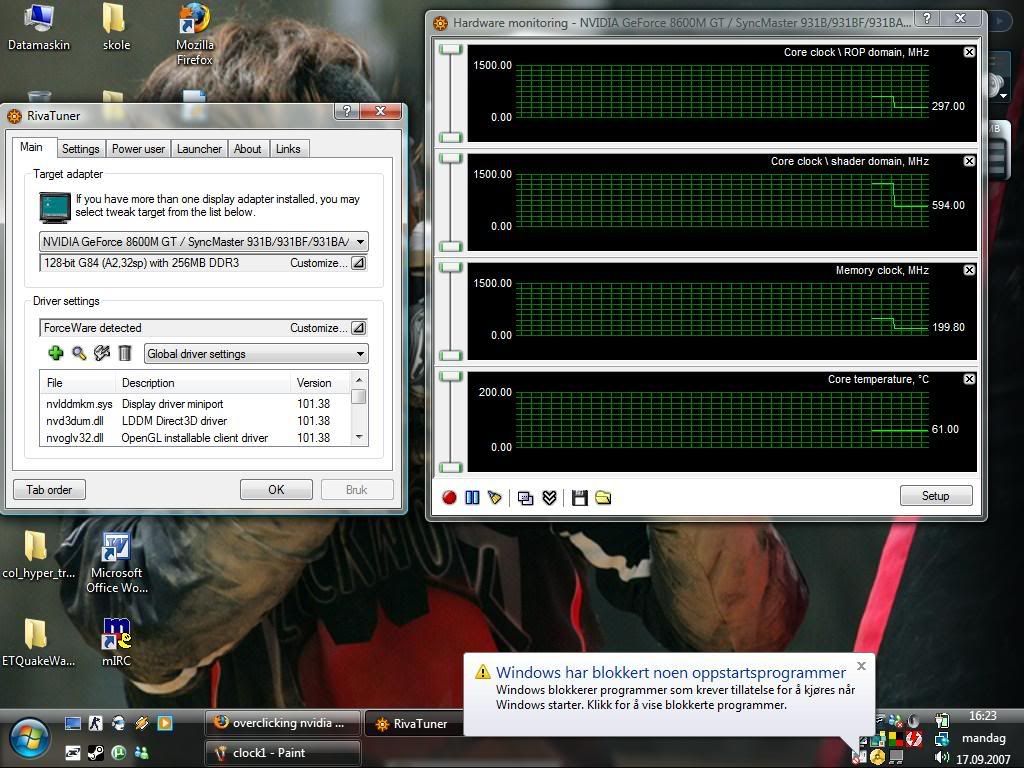The image size is (1024, 768).
Task: Click the Tab order button
Action: [49, 490]
